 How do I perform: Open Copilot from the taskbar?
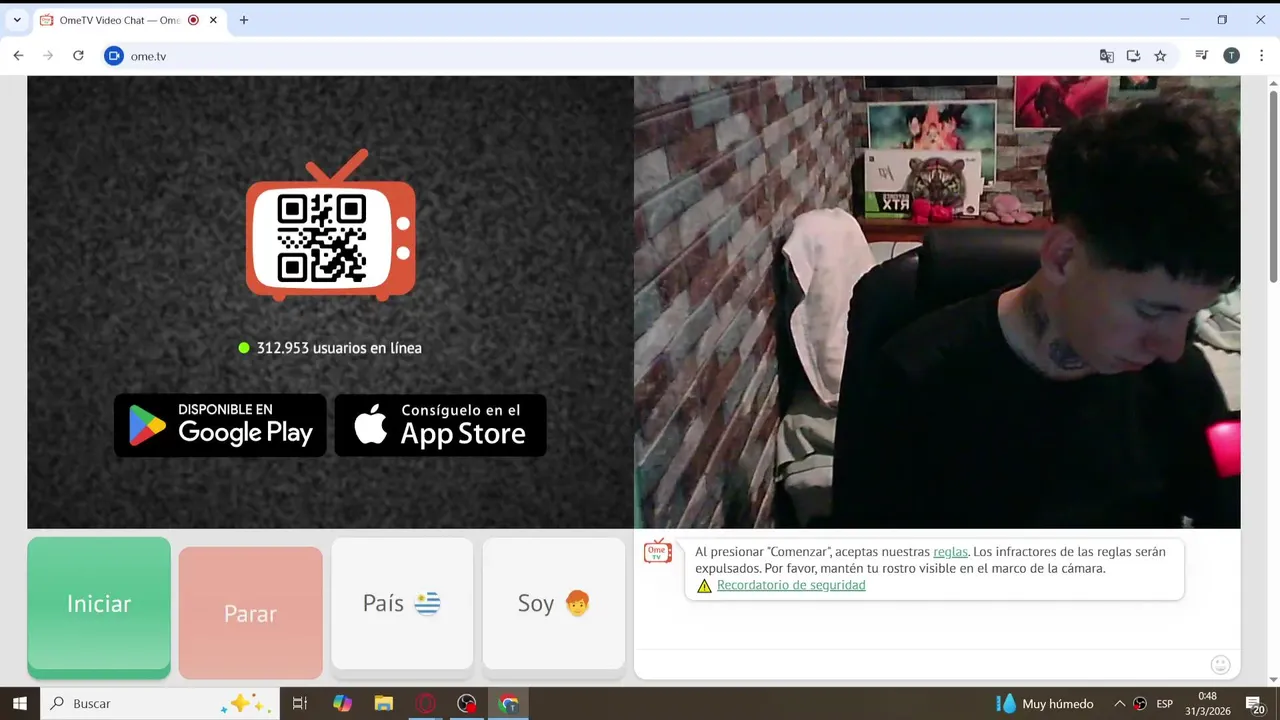343,704
